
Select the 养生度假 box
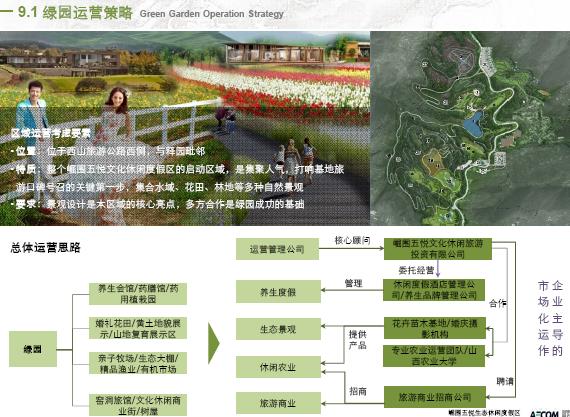pyautogui.click(x=278, y=292)
